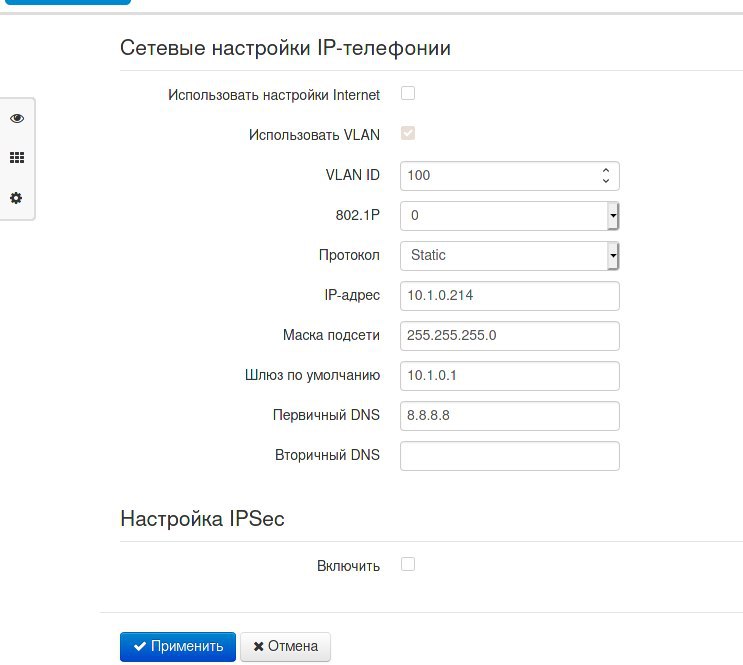Click the 'Маска подсети' label
This screenshot has width=743, height=665.
(x=331, y=335)
